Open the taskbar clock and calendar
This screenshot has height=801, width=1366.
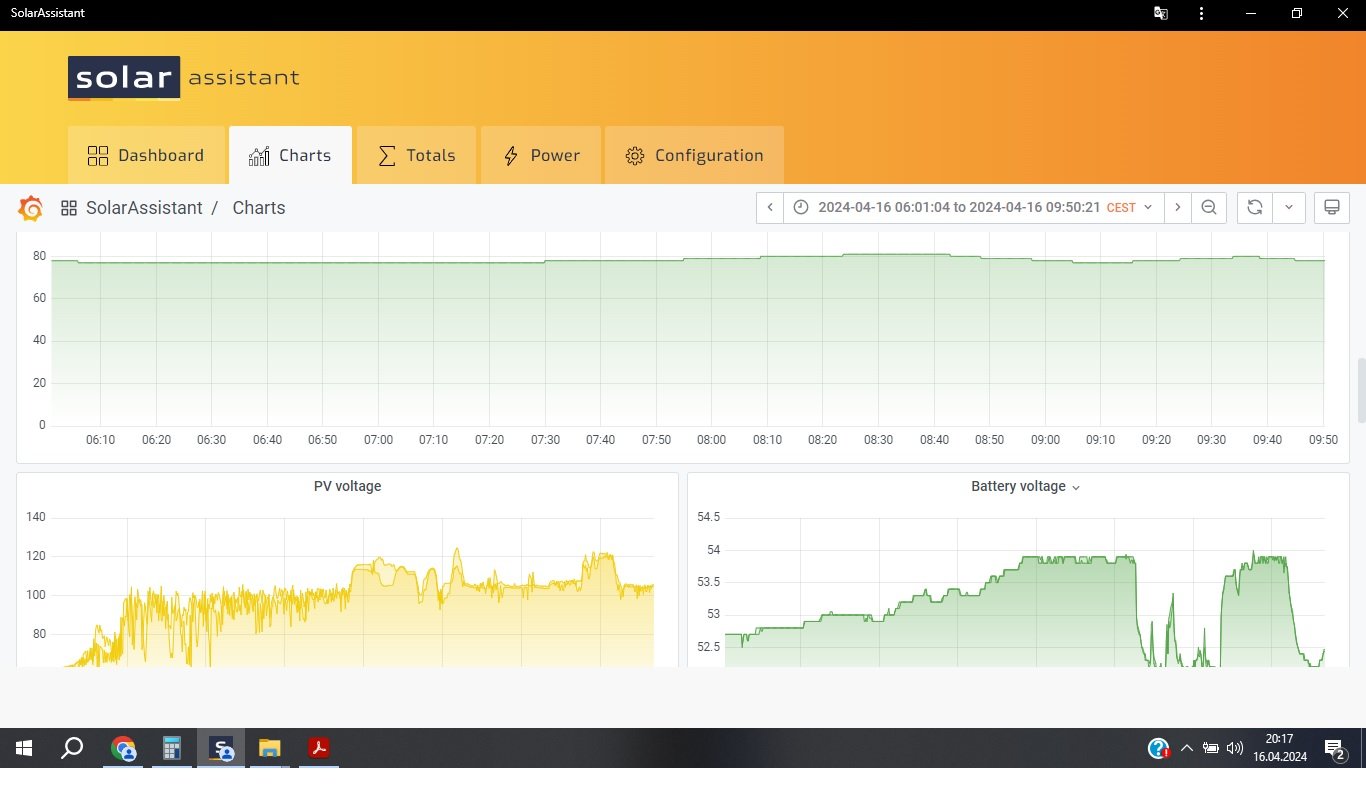coord(1279,748)
